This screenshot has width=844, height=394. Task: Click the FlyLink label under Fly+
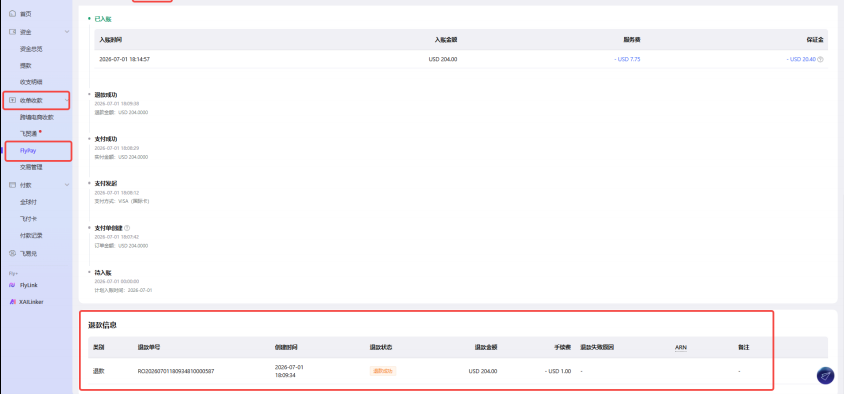(x=29, y=285)
